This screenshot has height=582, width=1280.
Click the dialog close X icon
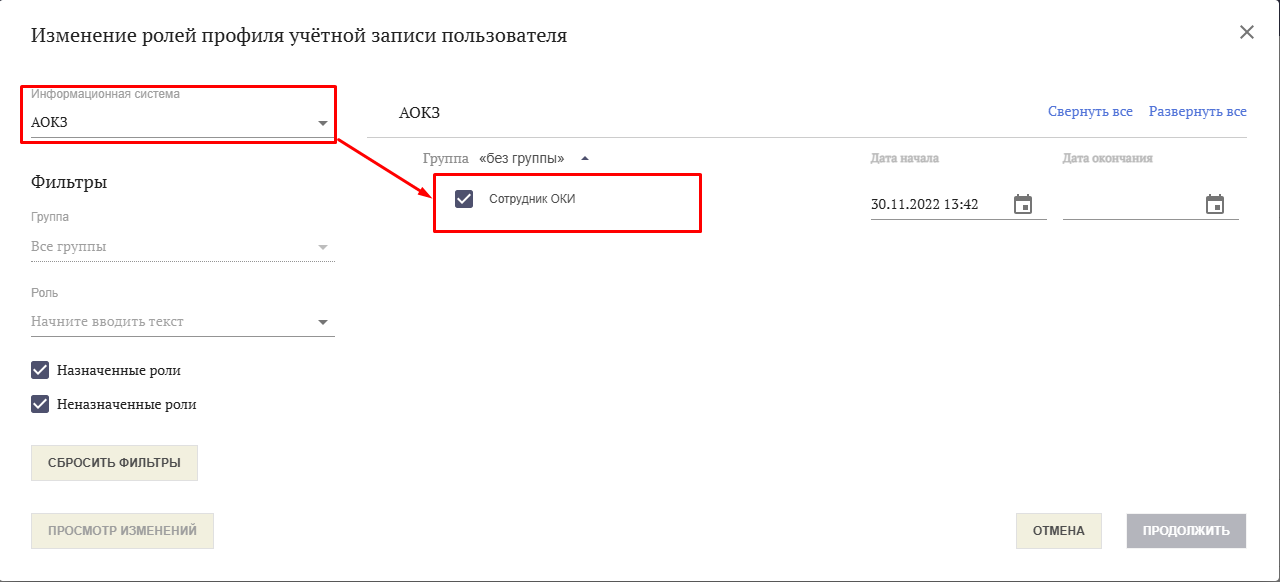1247,31
